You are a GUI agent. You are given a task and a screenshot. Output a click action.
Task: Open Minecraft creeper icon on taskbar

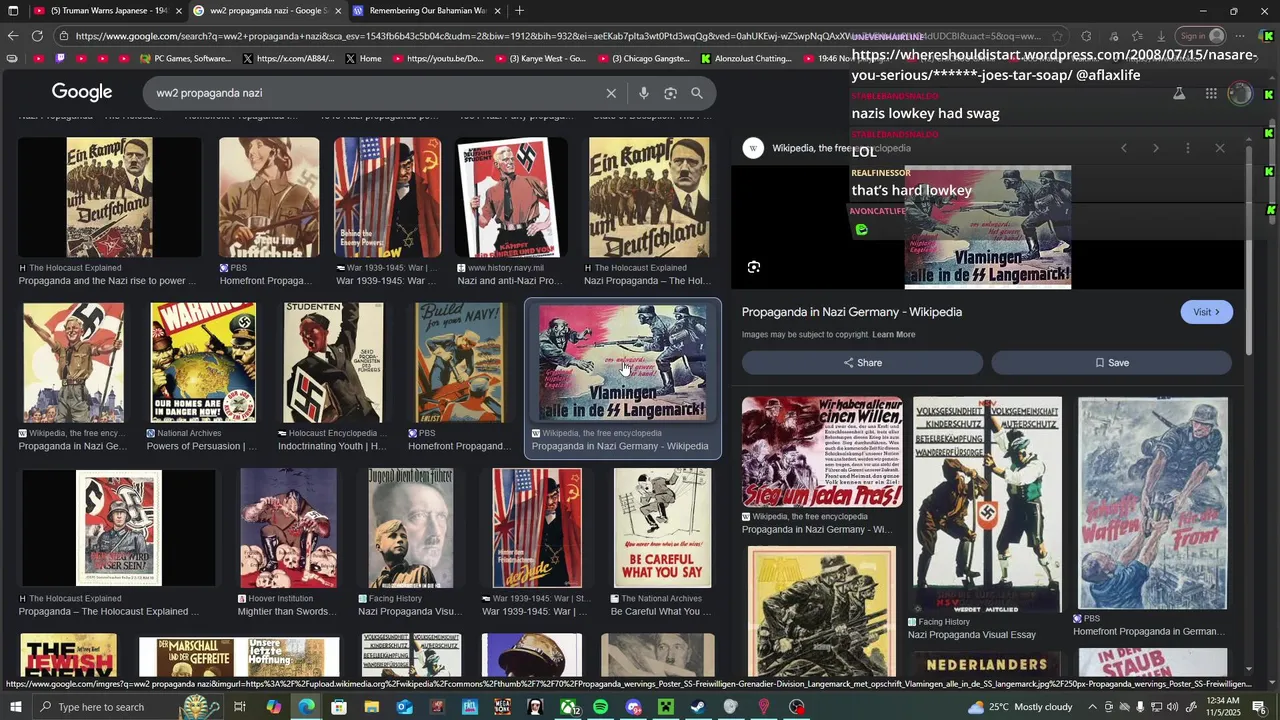click(x=665, y=707)
